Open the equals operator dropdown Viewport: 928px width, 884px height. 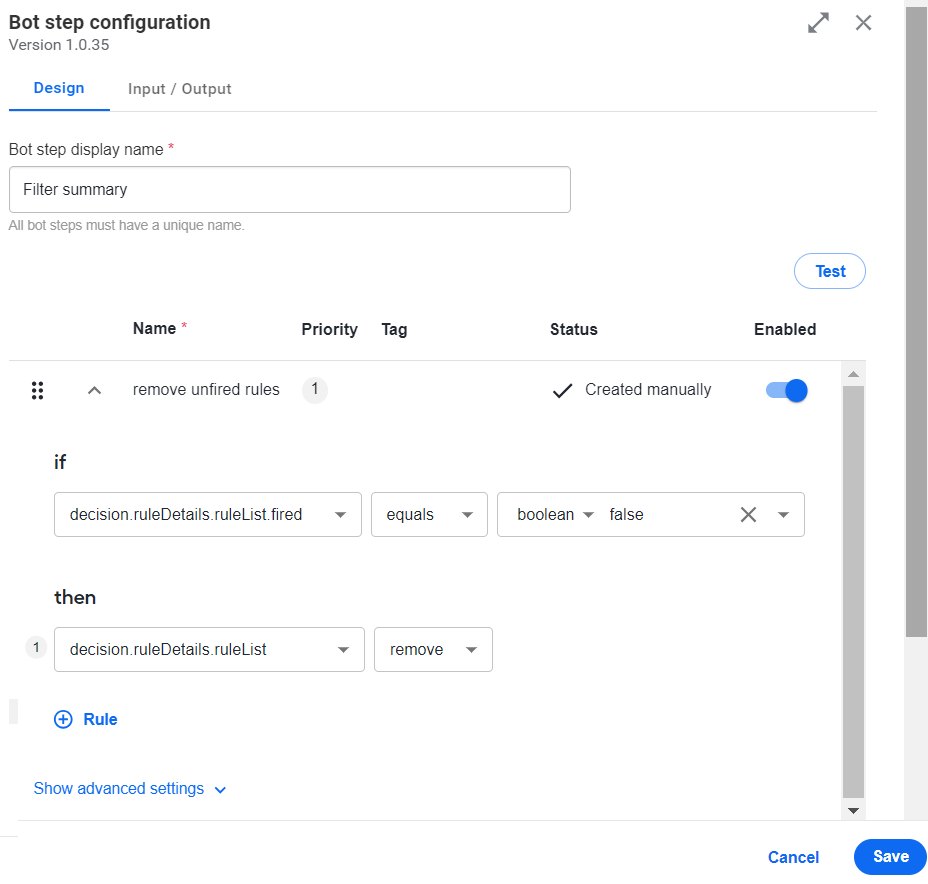pyautogui.click(x=429, y=515)
